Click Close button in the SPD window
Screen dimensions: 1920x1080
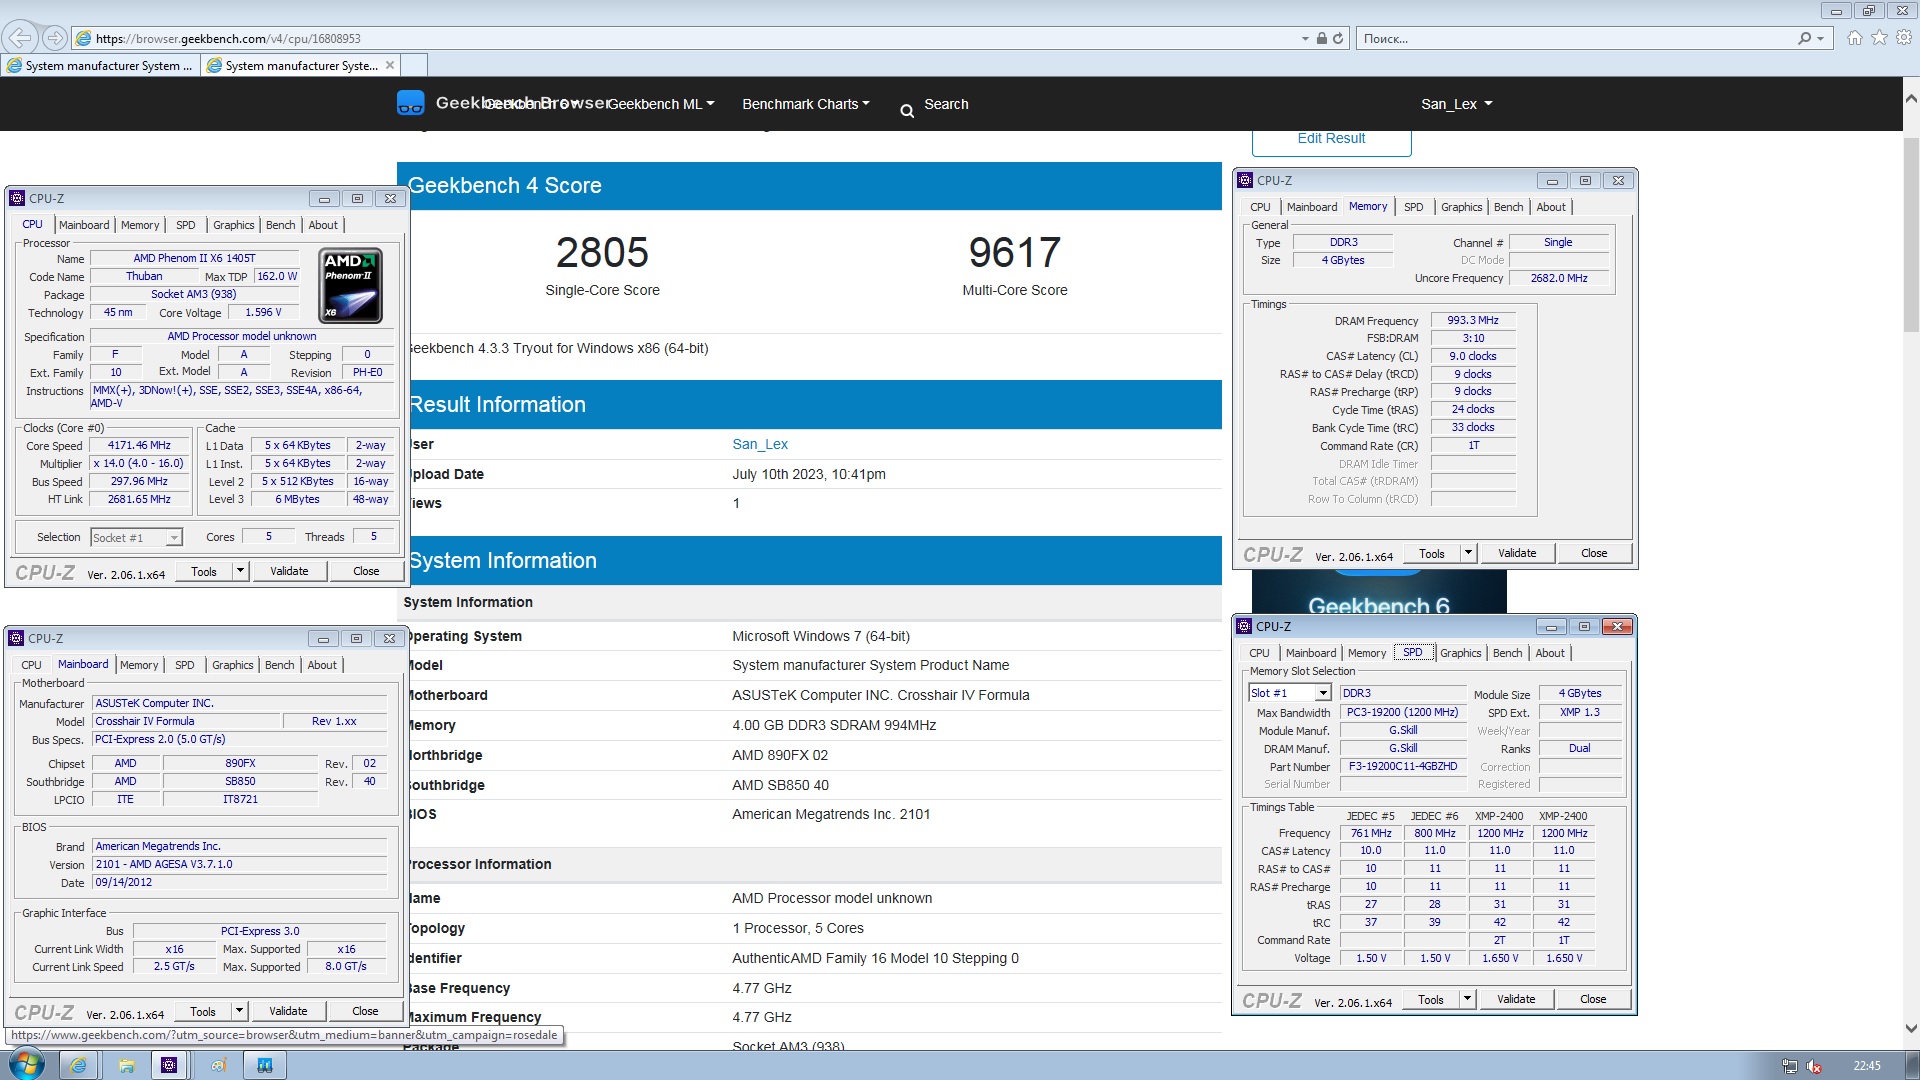[x=1593, y=999]
